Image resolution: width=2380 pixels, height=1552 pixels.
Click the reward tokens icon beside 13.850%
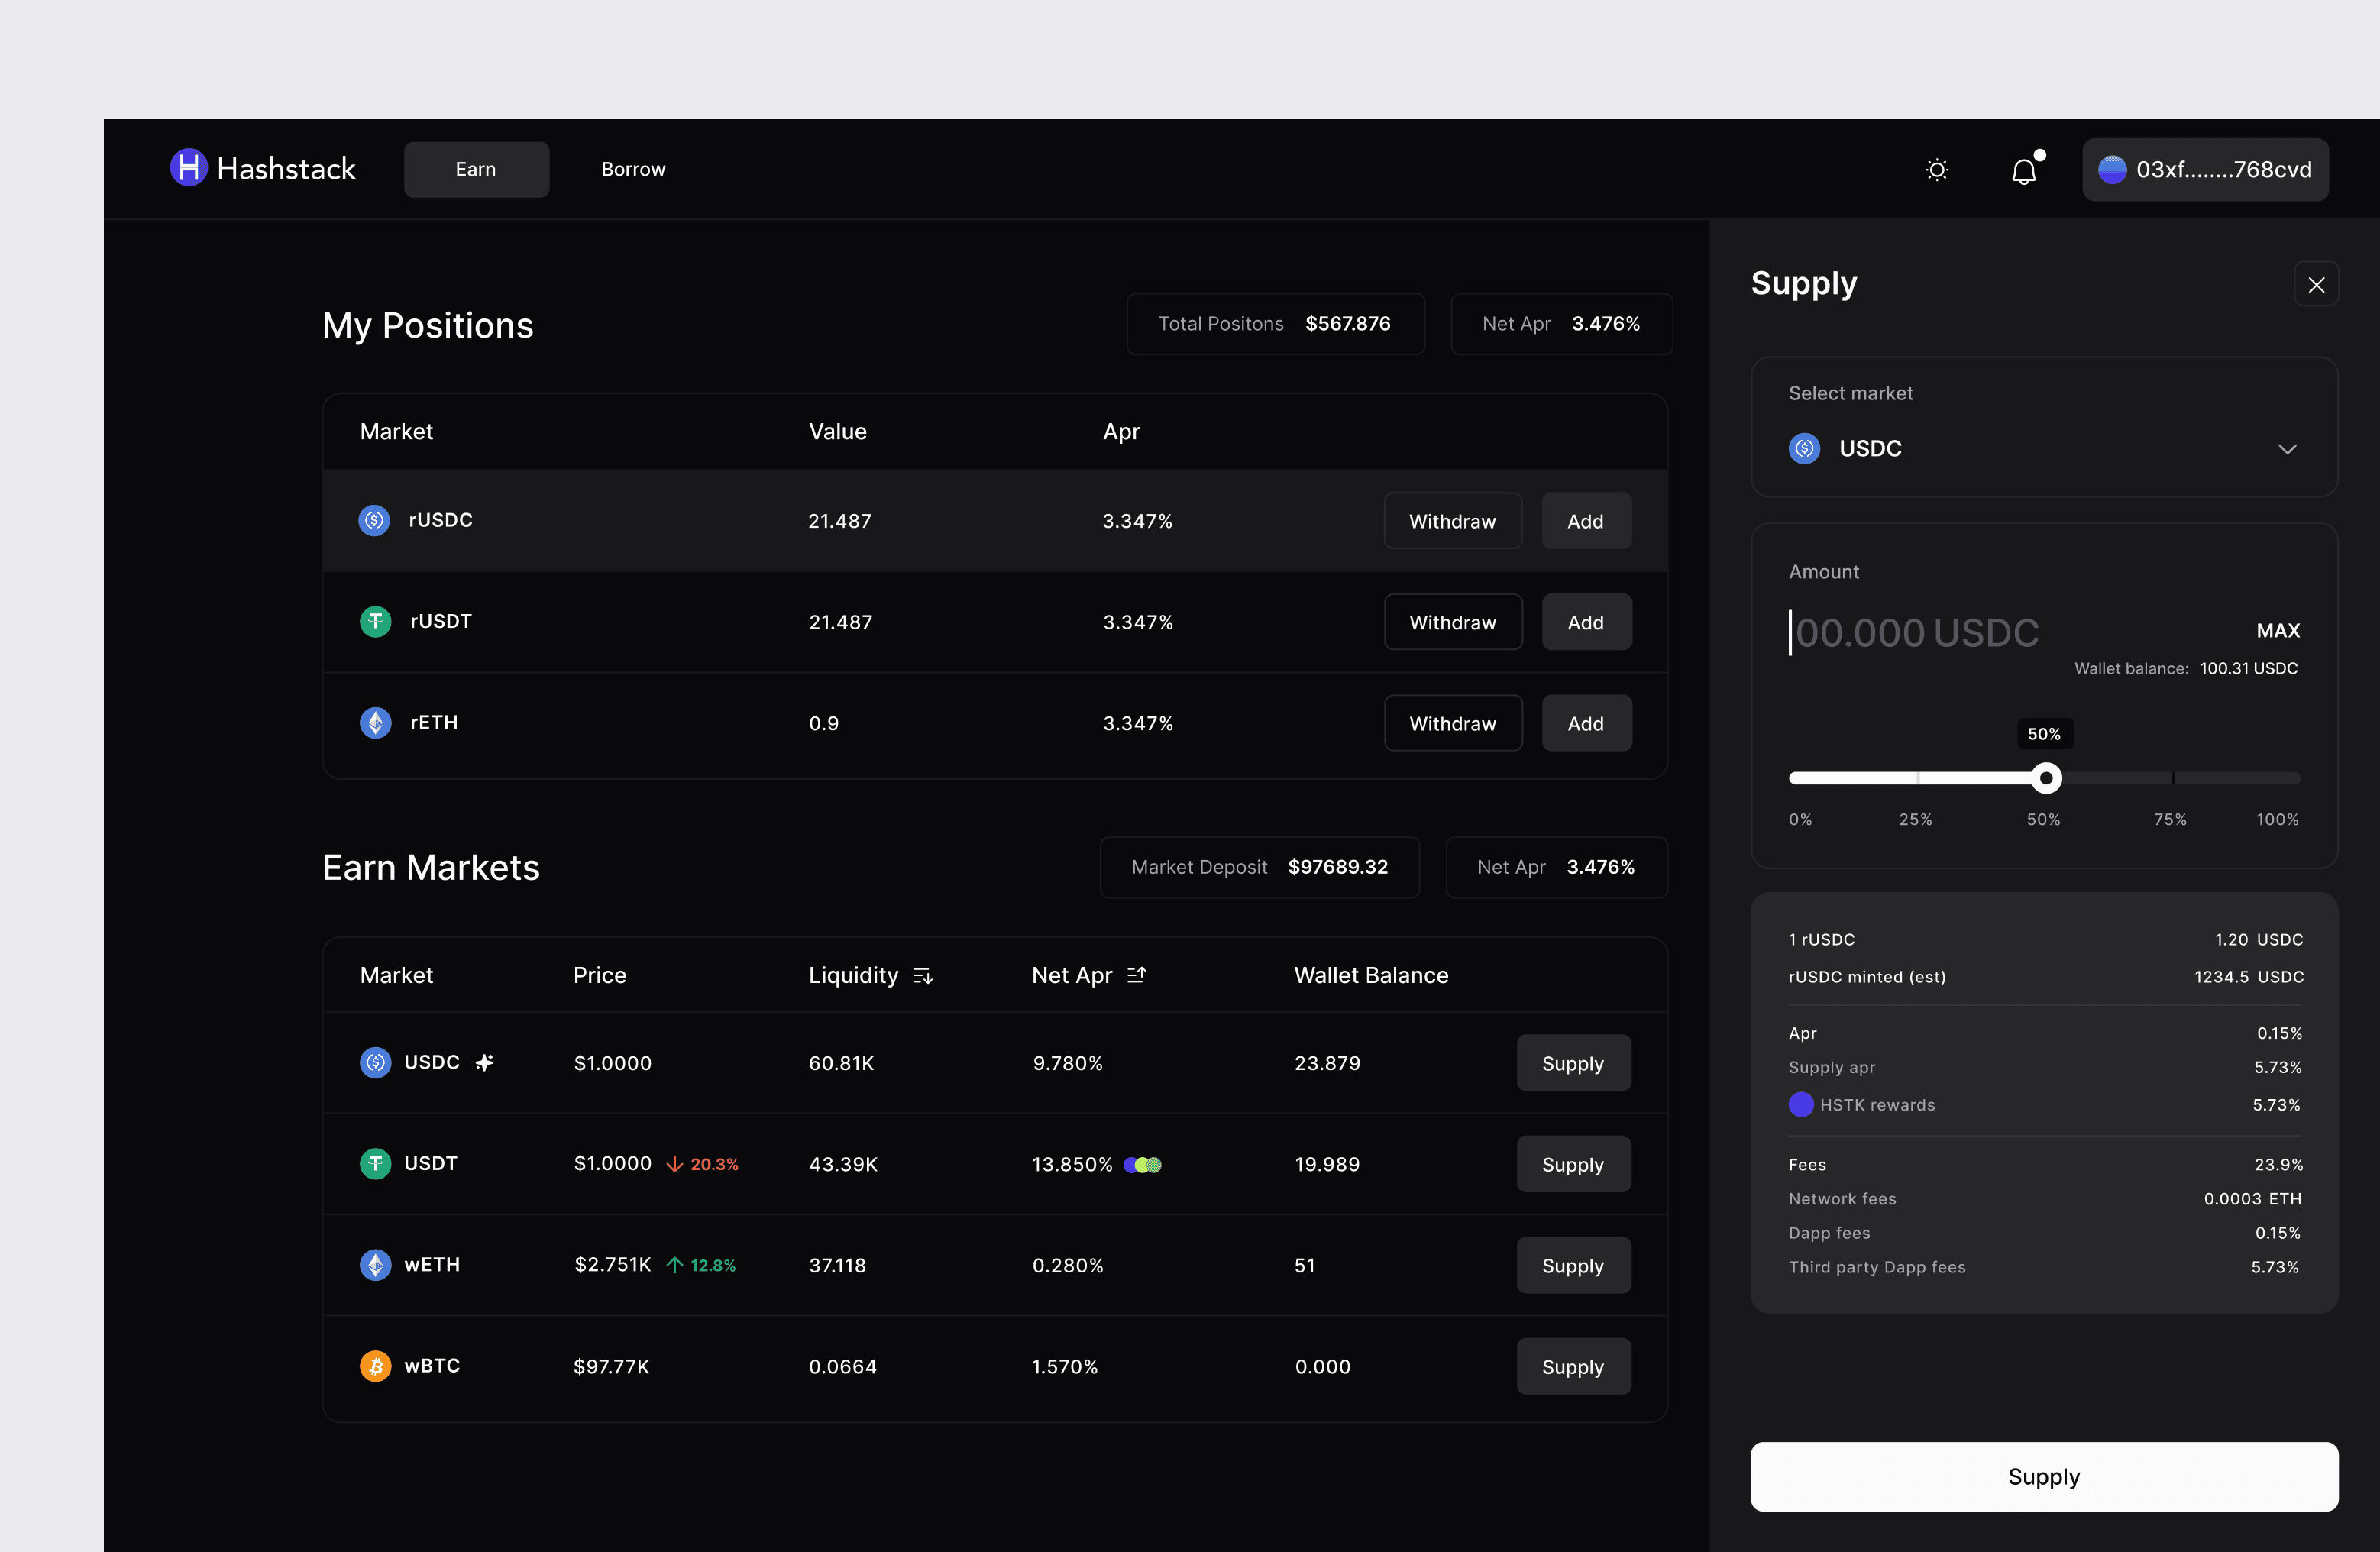1143,1165
